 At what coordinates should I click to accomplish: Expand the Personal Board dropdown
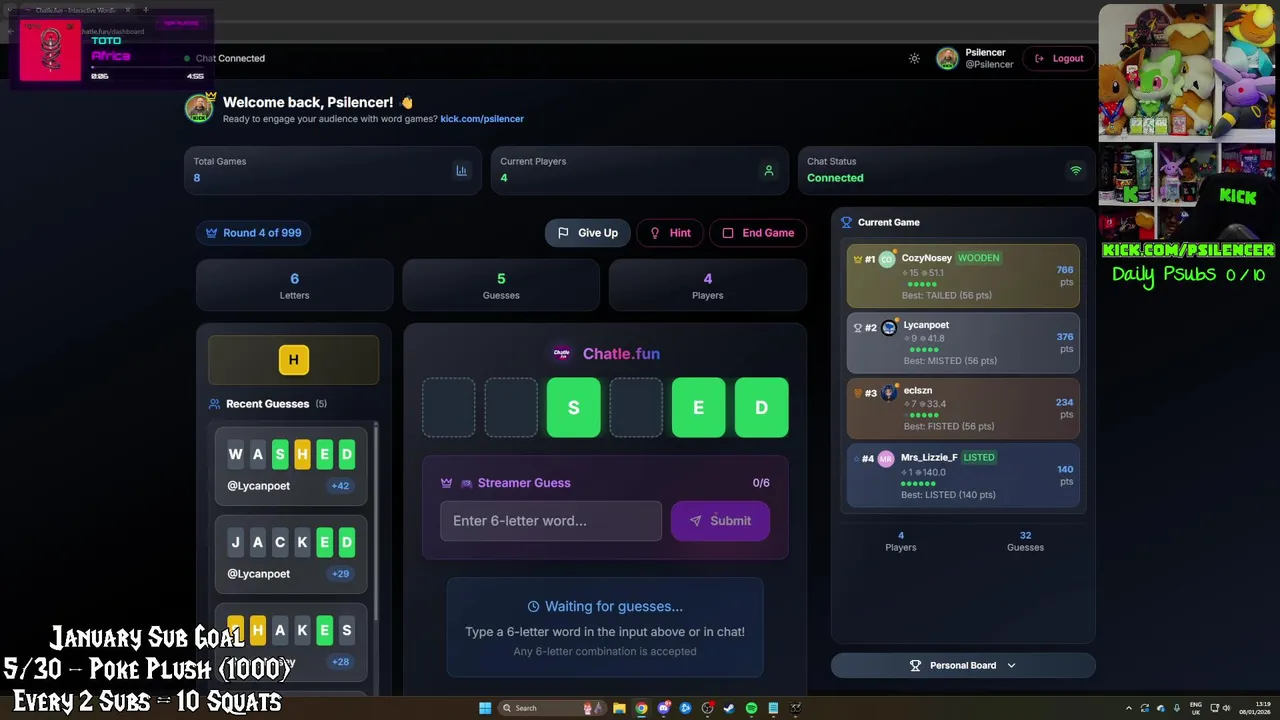click(963, 665)
